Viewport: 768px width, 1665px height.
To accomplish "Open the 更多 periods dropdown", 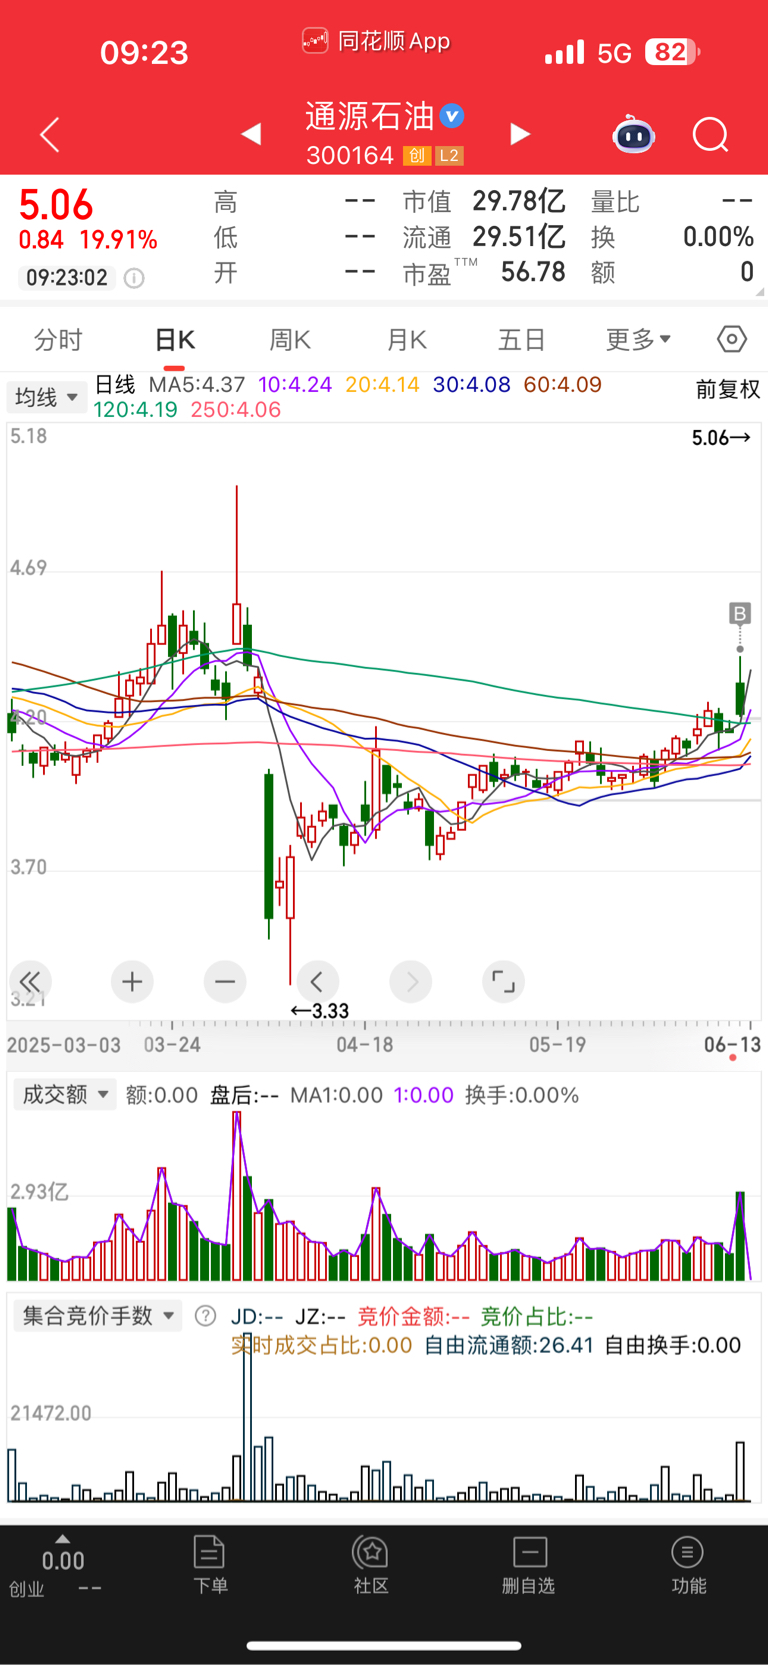I will 639,340.
